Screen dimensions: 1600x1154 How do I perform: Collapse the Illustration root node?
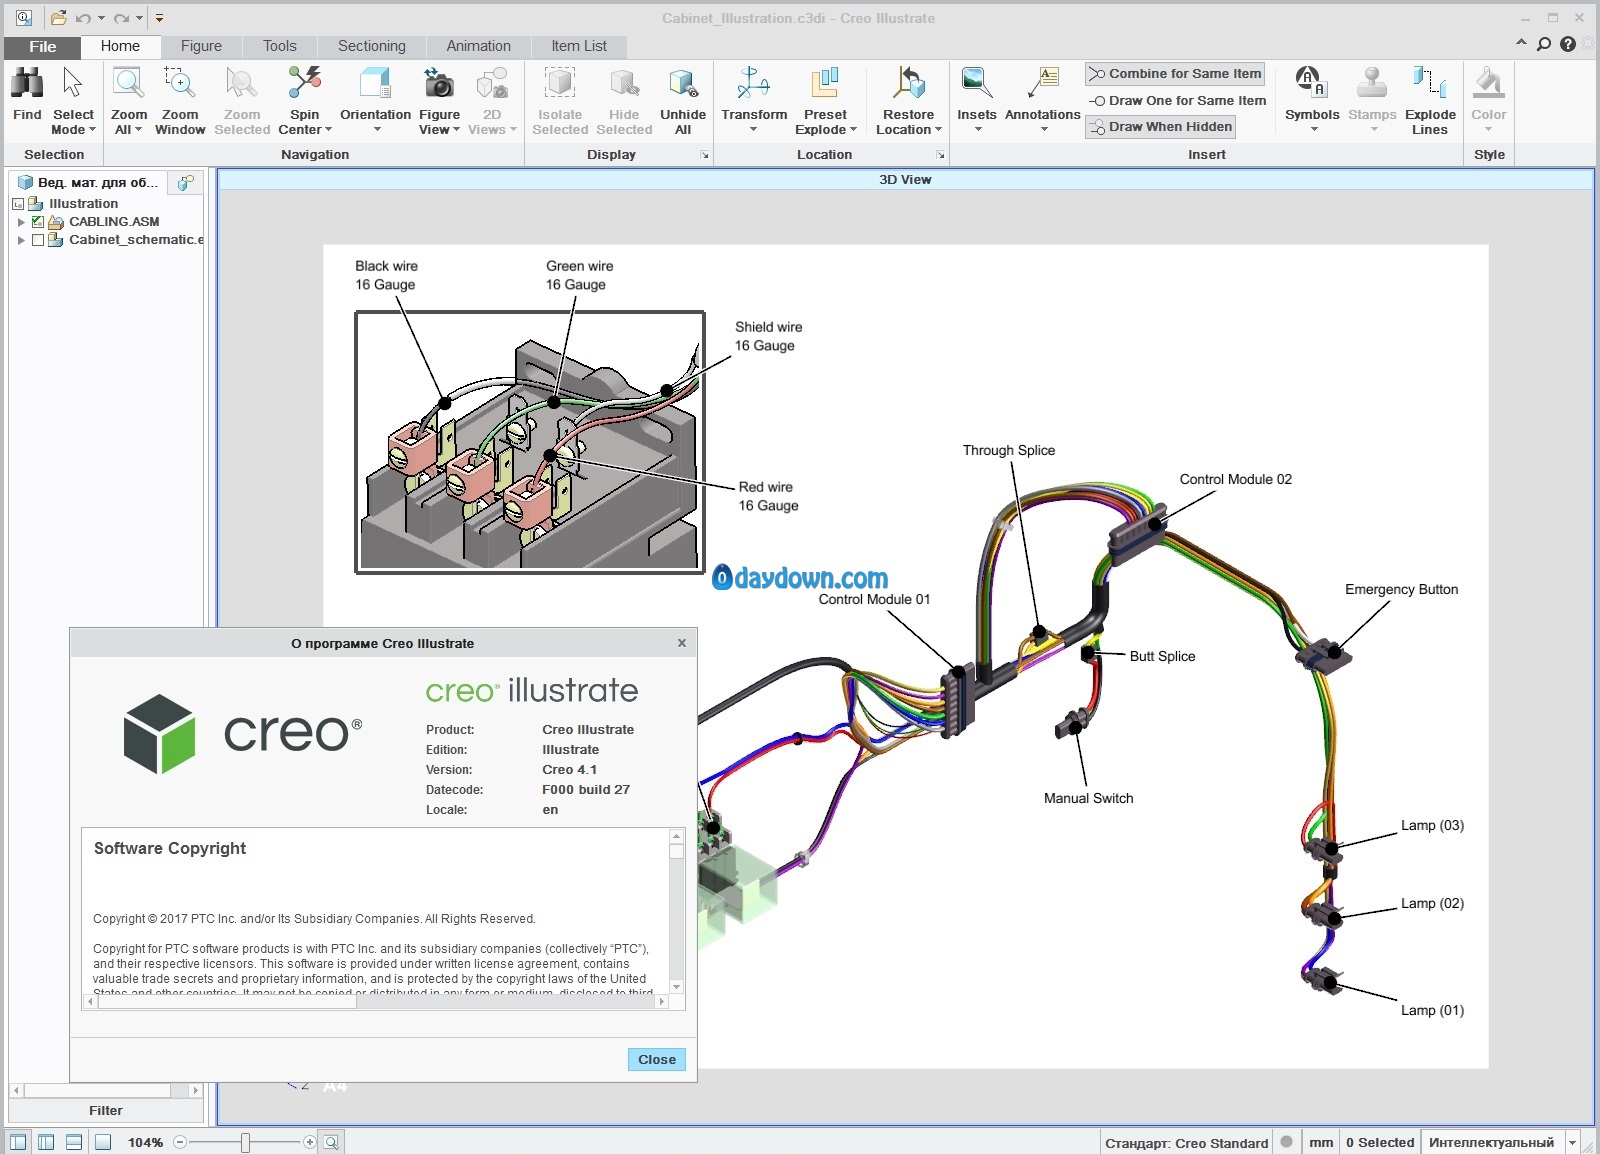coord(18,204)
